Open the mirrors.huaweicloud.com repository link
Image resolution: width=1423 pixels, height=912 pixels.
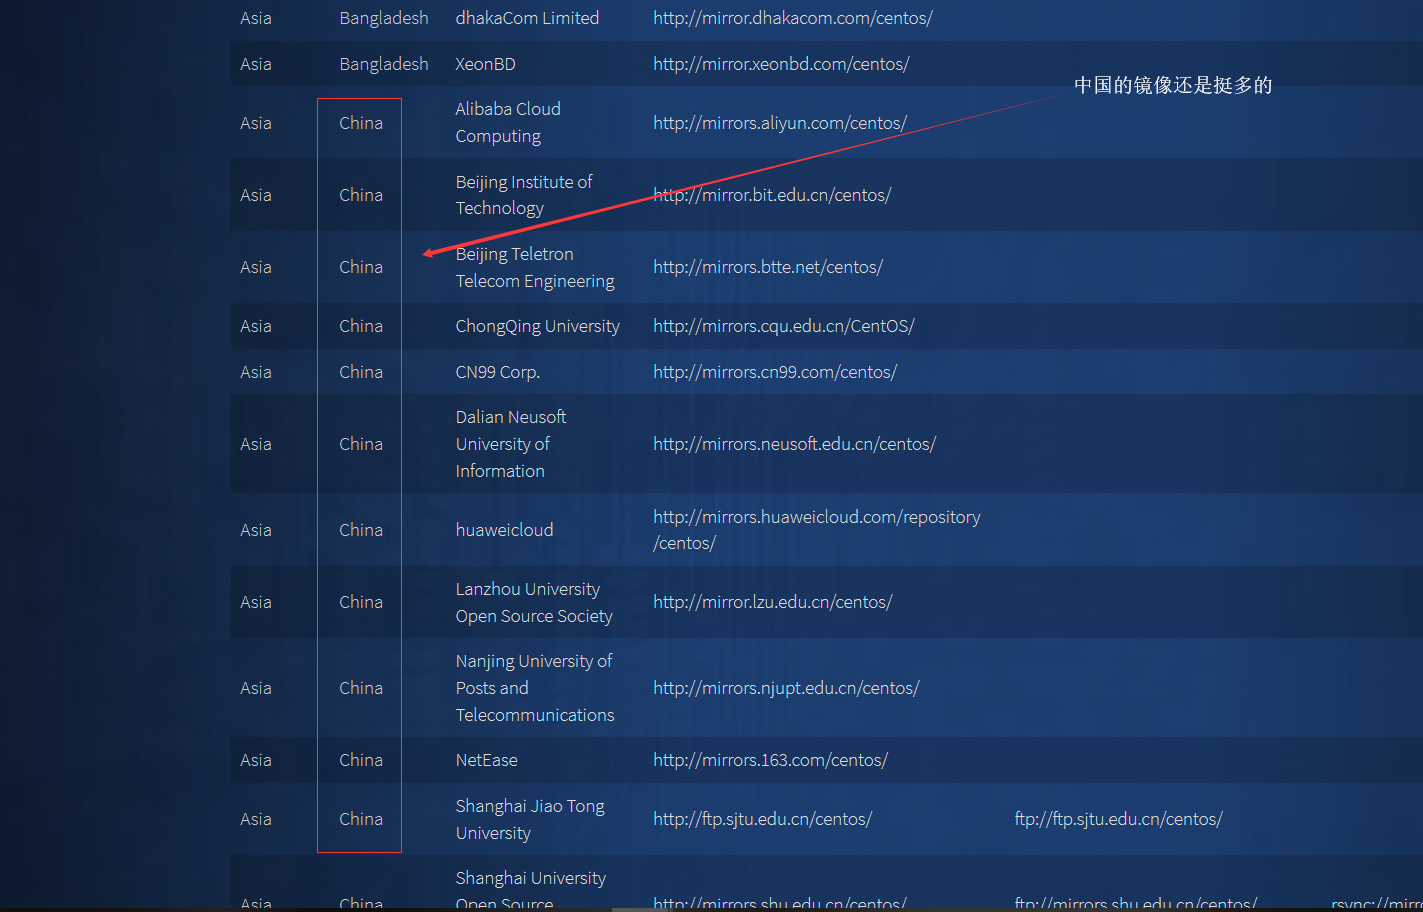816,530
